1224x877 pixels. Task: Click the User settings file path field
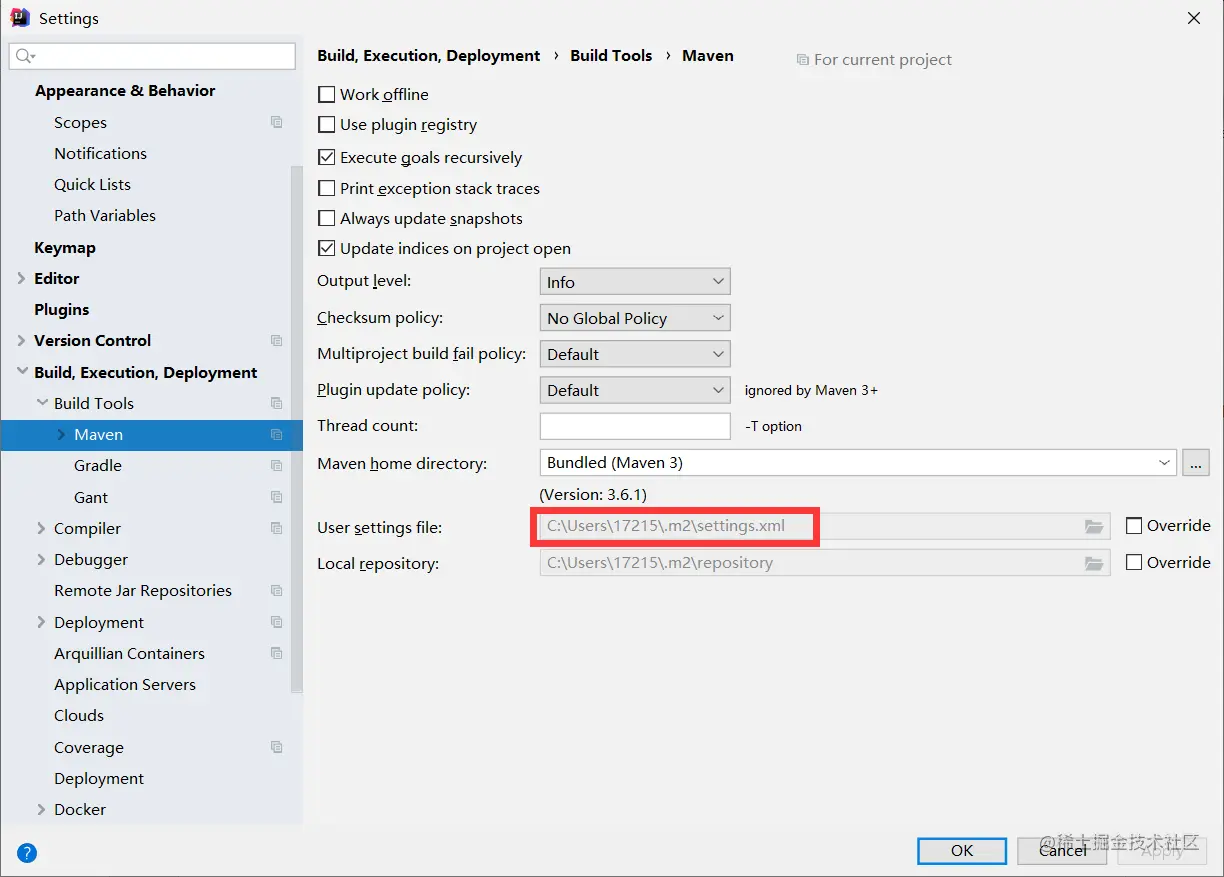(825, 526)
